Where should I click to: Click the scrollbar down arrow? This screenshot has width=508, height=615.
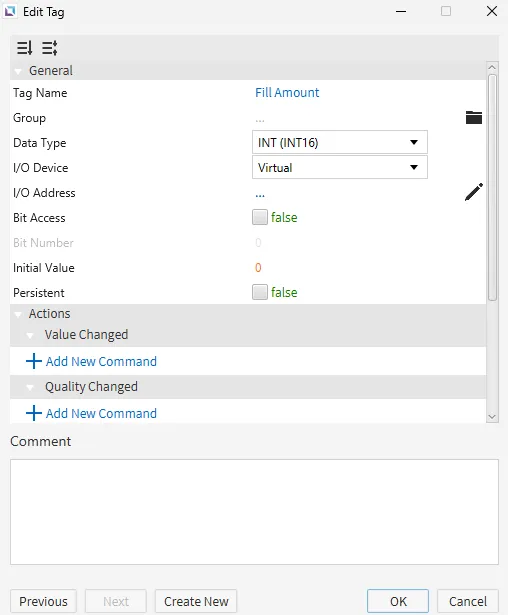tap(492, 417)
